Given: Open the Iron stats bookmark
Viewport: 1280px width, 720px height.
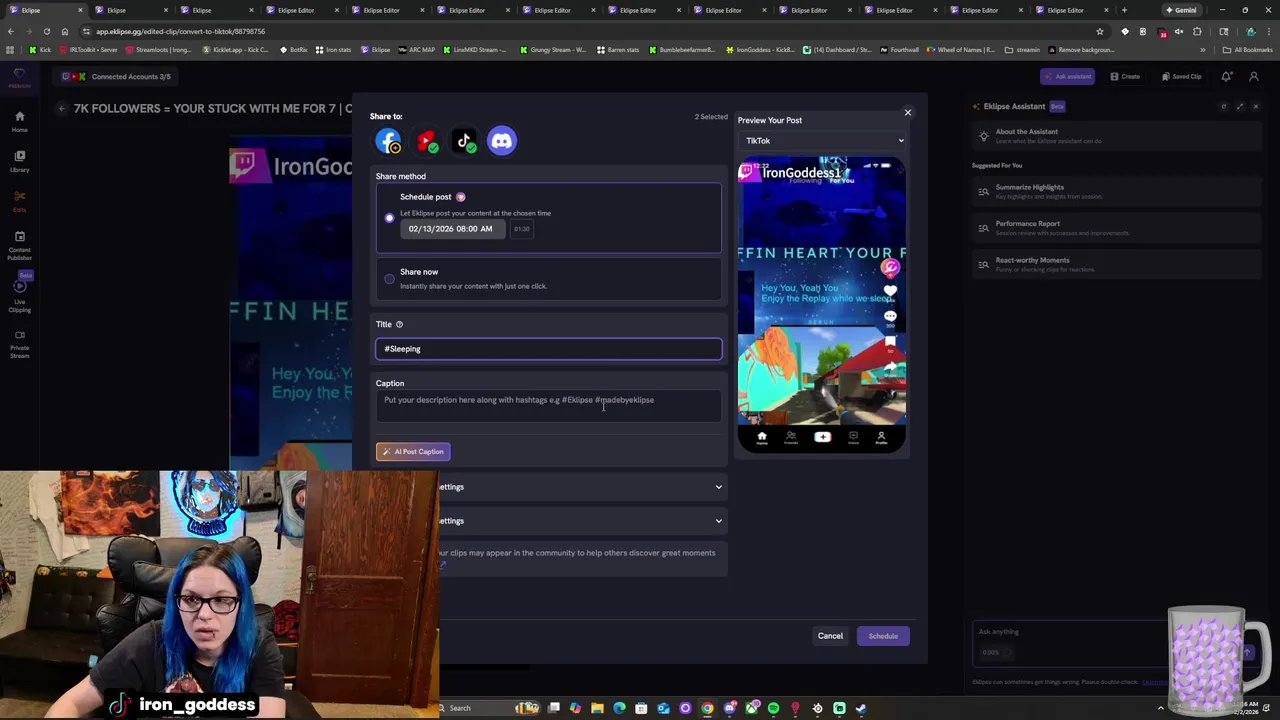Looking at the screenshot, I should (334, 50).
